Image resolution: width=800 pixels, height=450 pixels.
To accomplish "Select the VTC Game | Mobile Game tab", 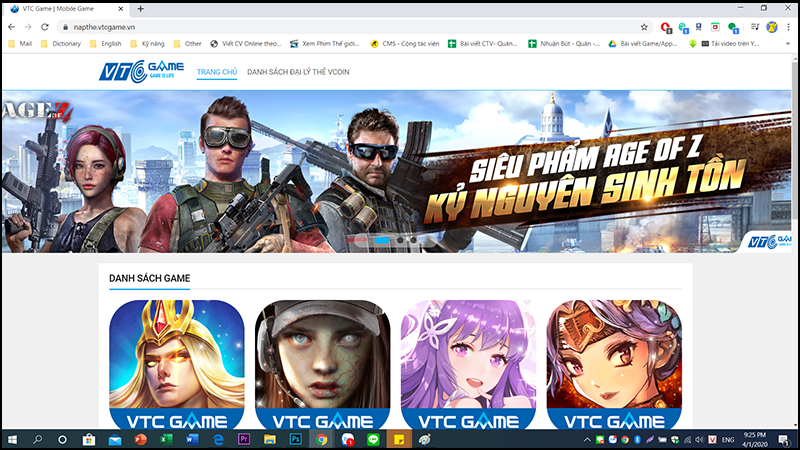I will (x=66, y=9).
